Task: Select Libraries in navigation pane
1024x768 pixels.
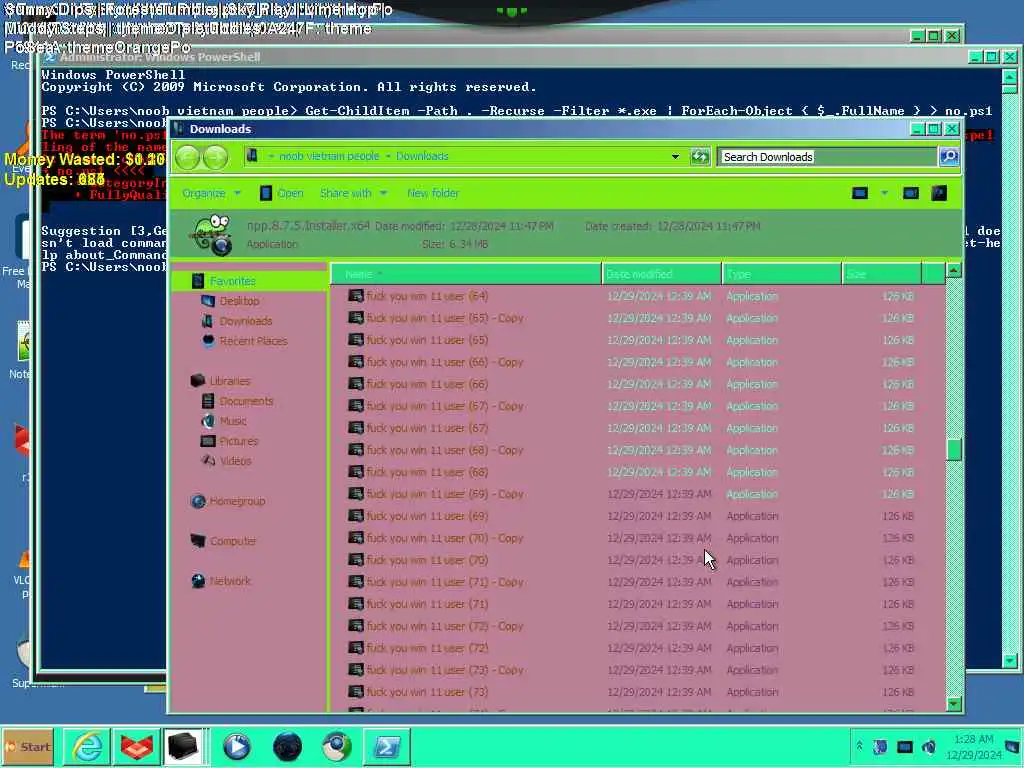Action: [x=229, y=381]
